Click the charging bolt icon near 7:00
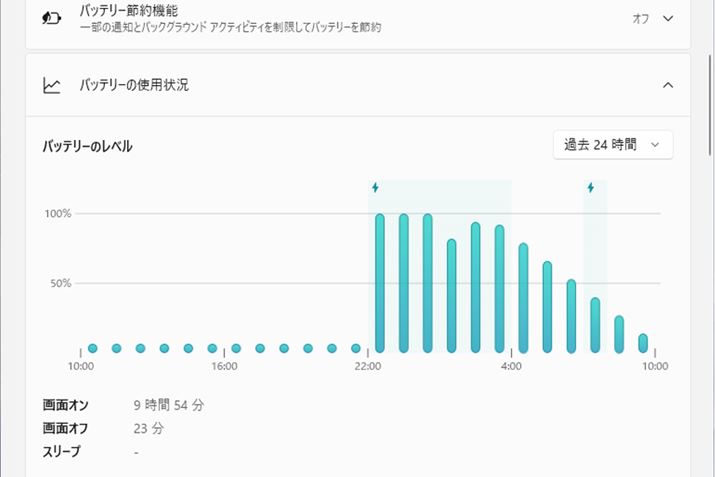 click(591, 187)
